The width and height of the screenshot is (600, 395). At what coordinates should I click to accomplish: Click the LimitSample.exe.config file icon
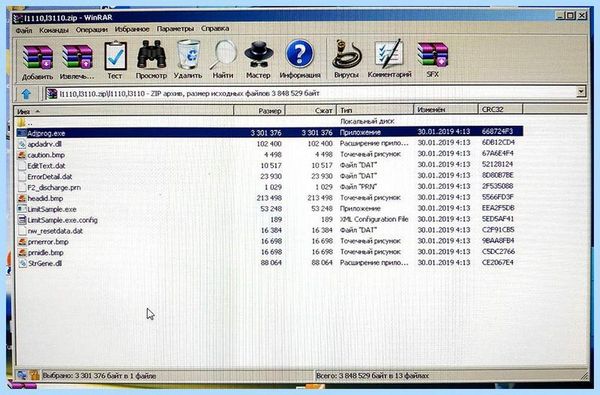coord(22,220)
